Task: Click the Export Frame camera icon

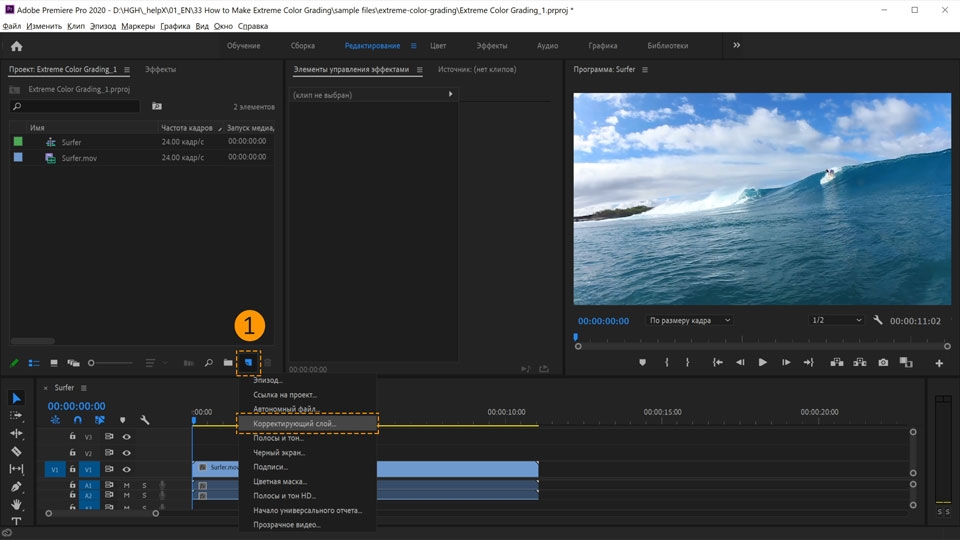Action: pos(882,363)
